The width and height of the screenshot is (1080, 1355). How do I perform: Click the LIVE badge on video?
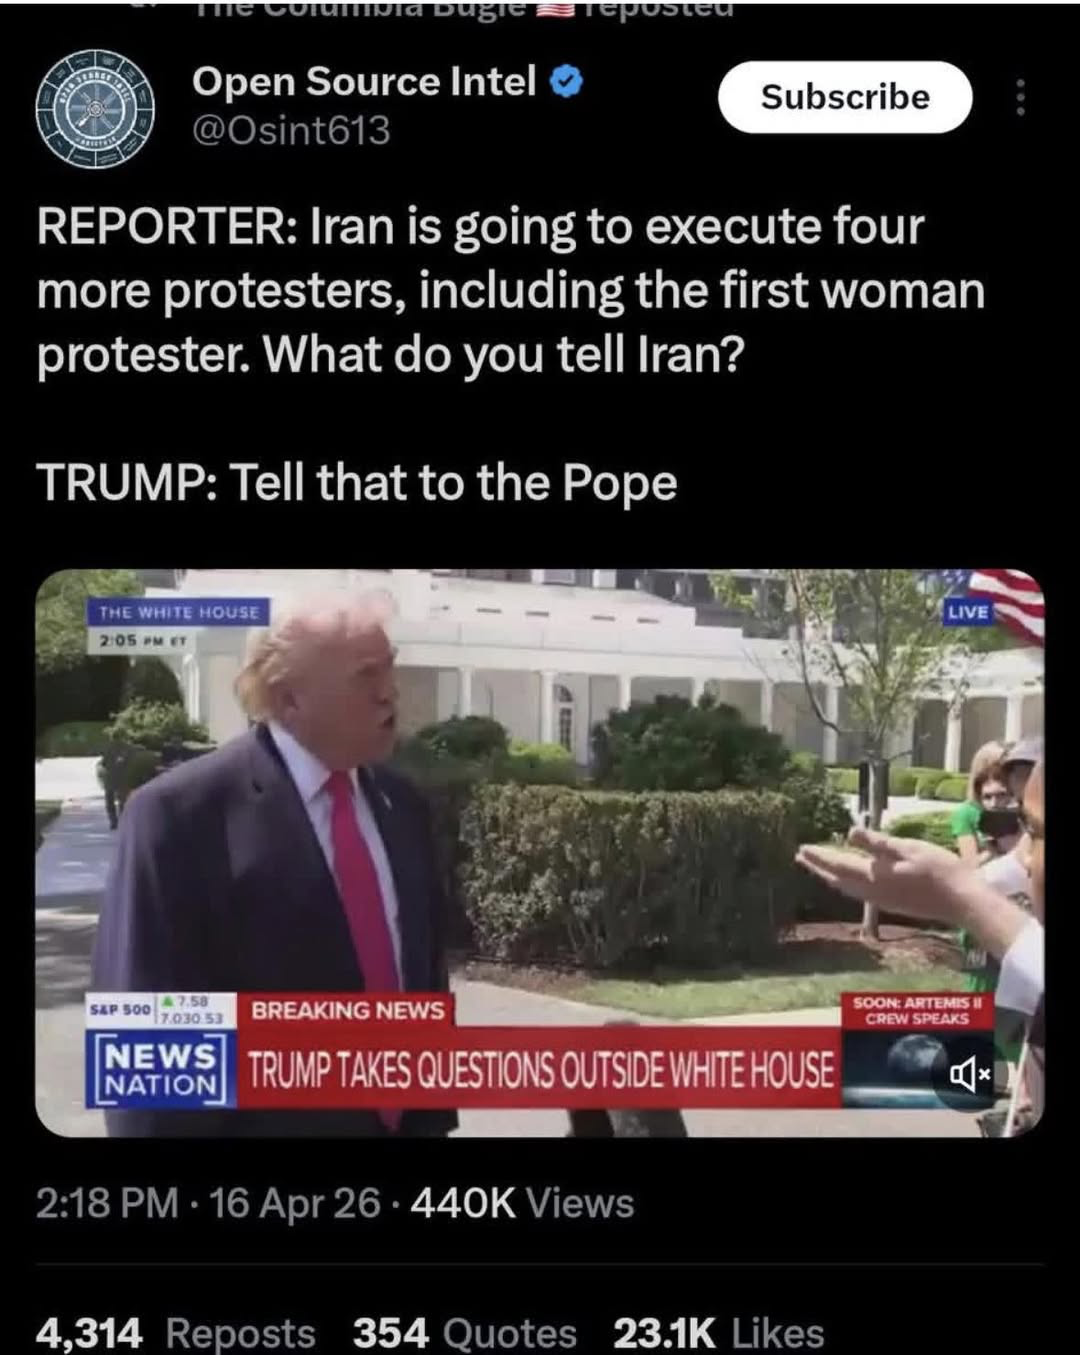pyautogui.click(x=967, y=611)
